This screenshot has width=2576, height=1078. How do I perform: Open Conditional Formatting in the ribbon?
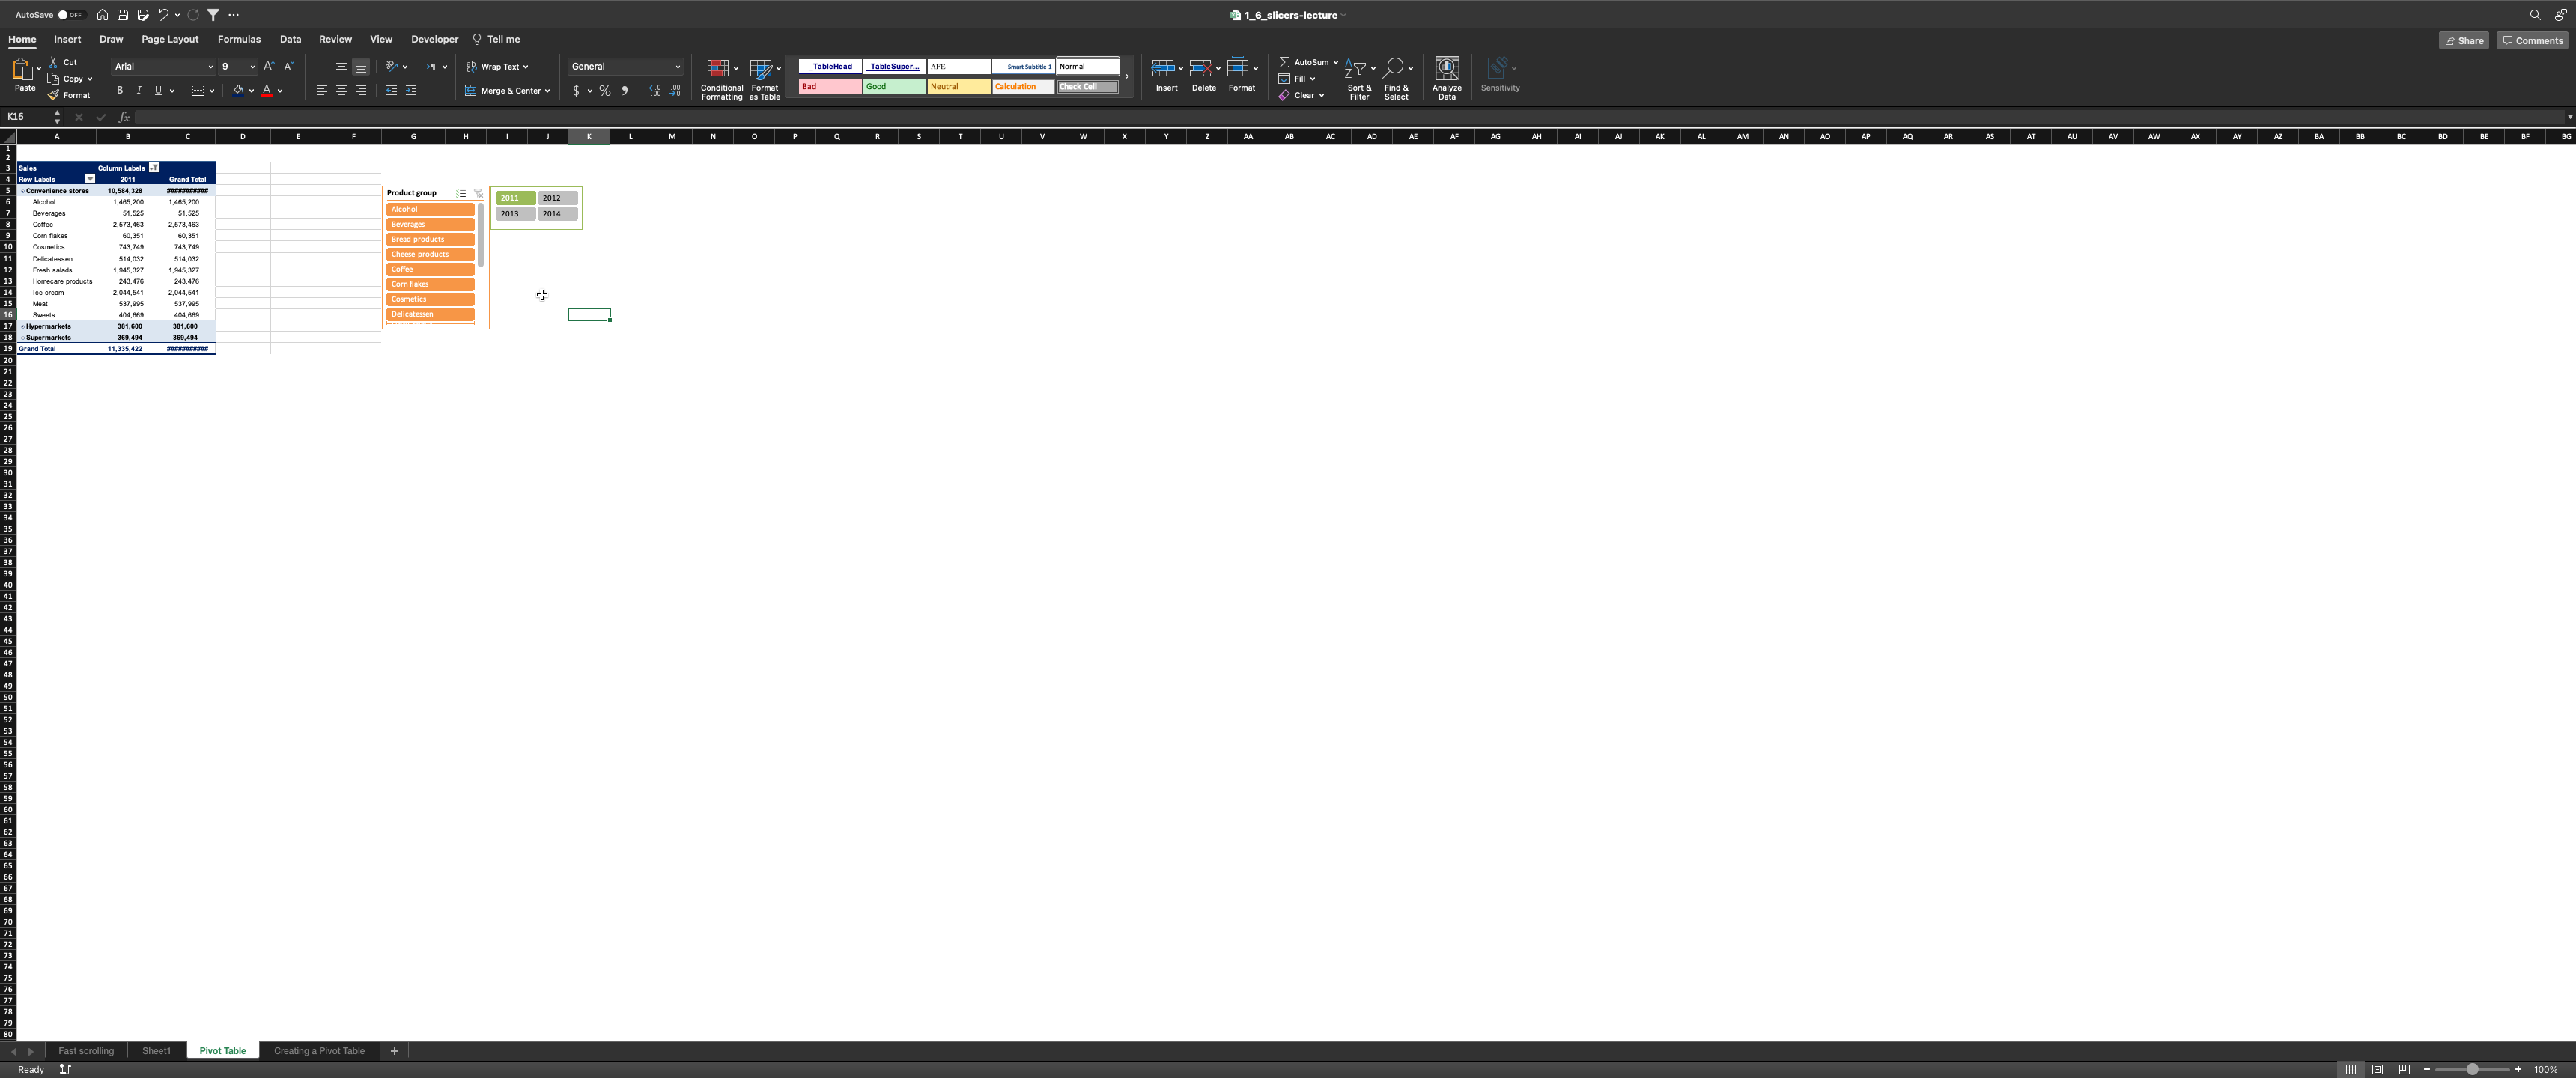(x=721, y=78)
